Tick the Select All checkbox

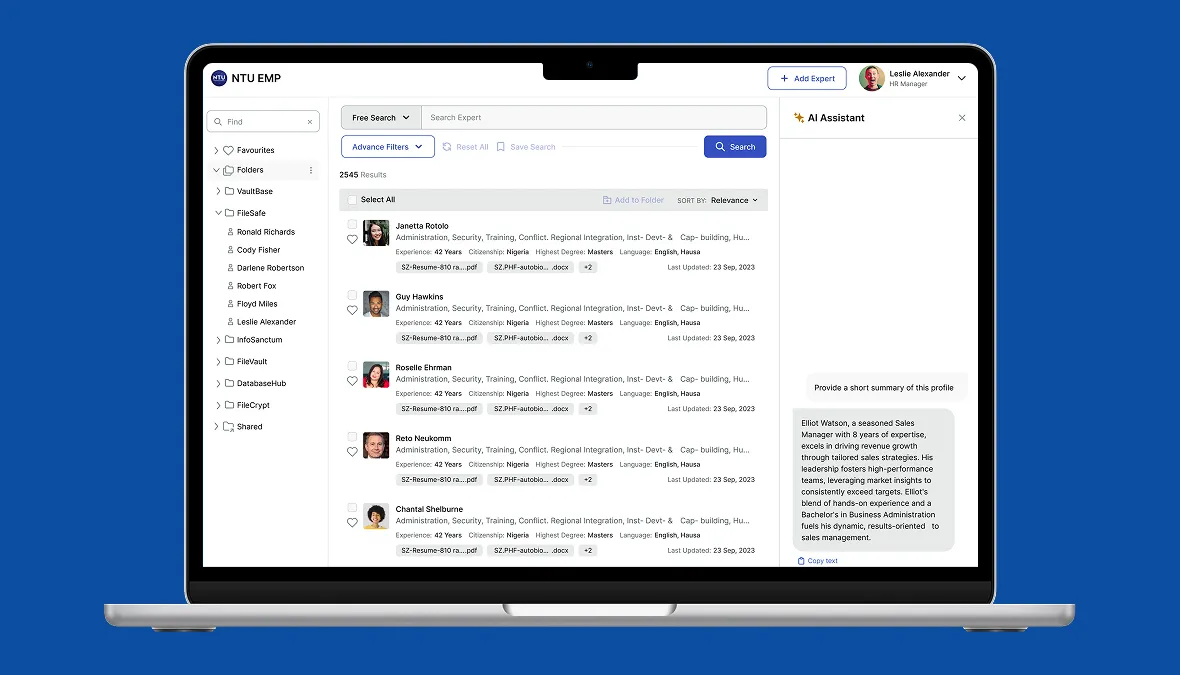(352, 200)
